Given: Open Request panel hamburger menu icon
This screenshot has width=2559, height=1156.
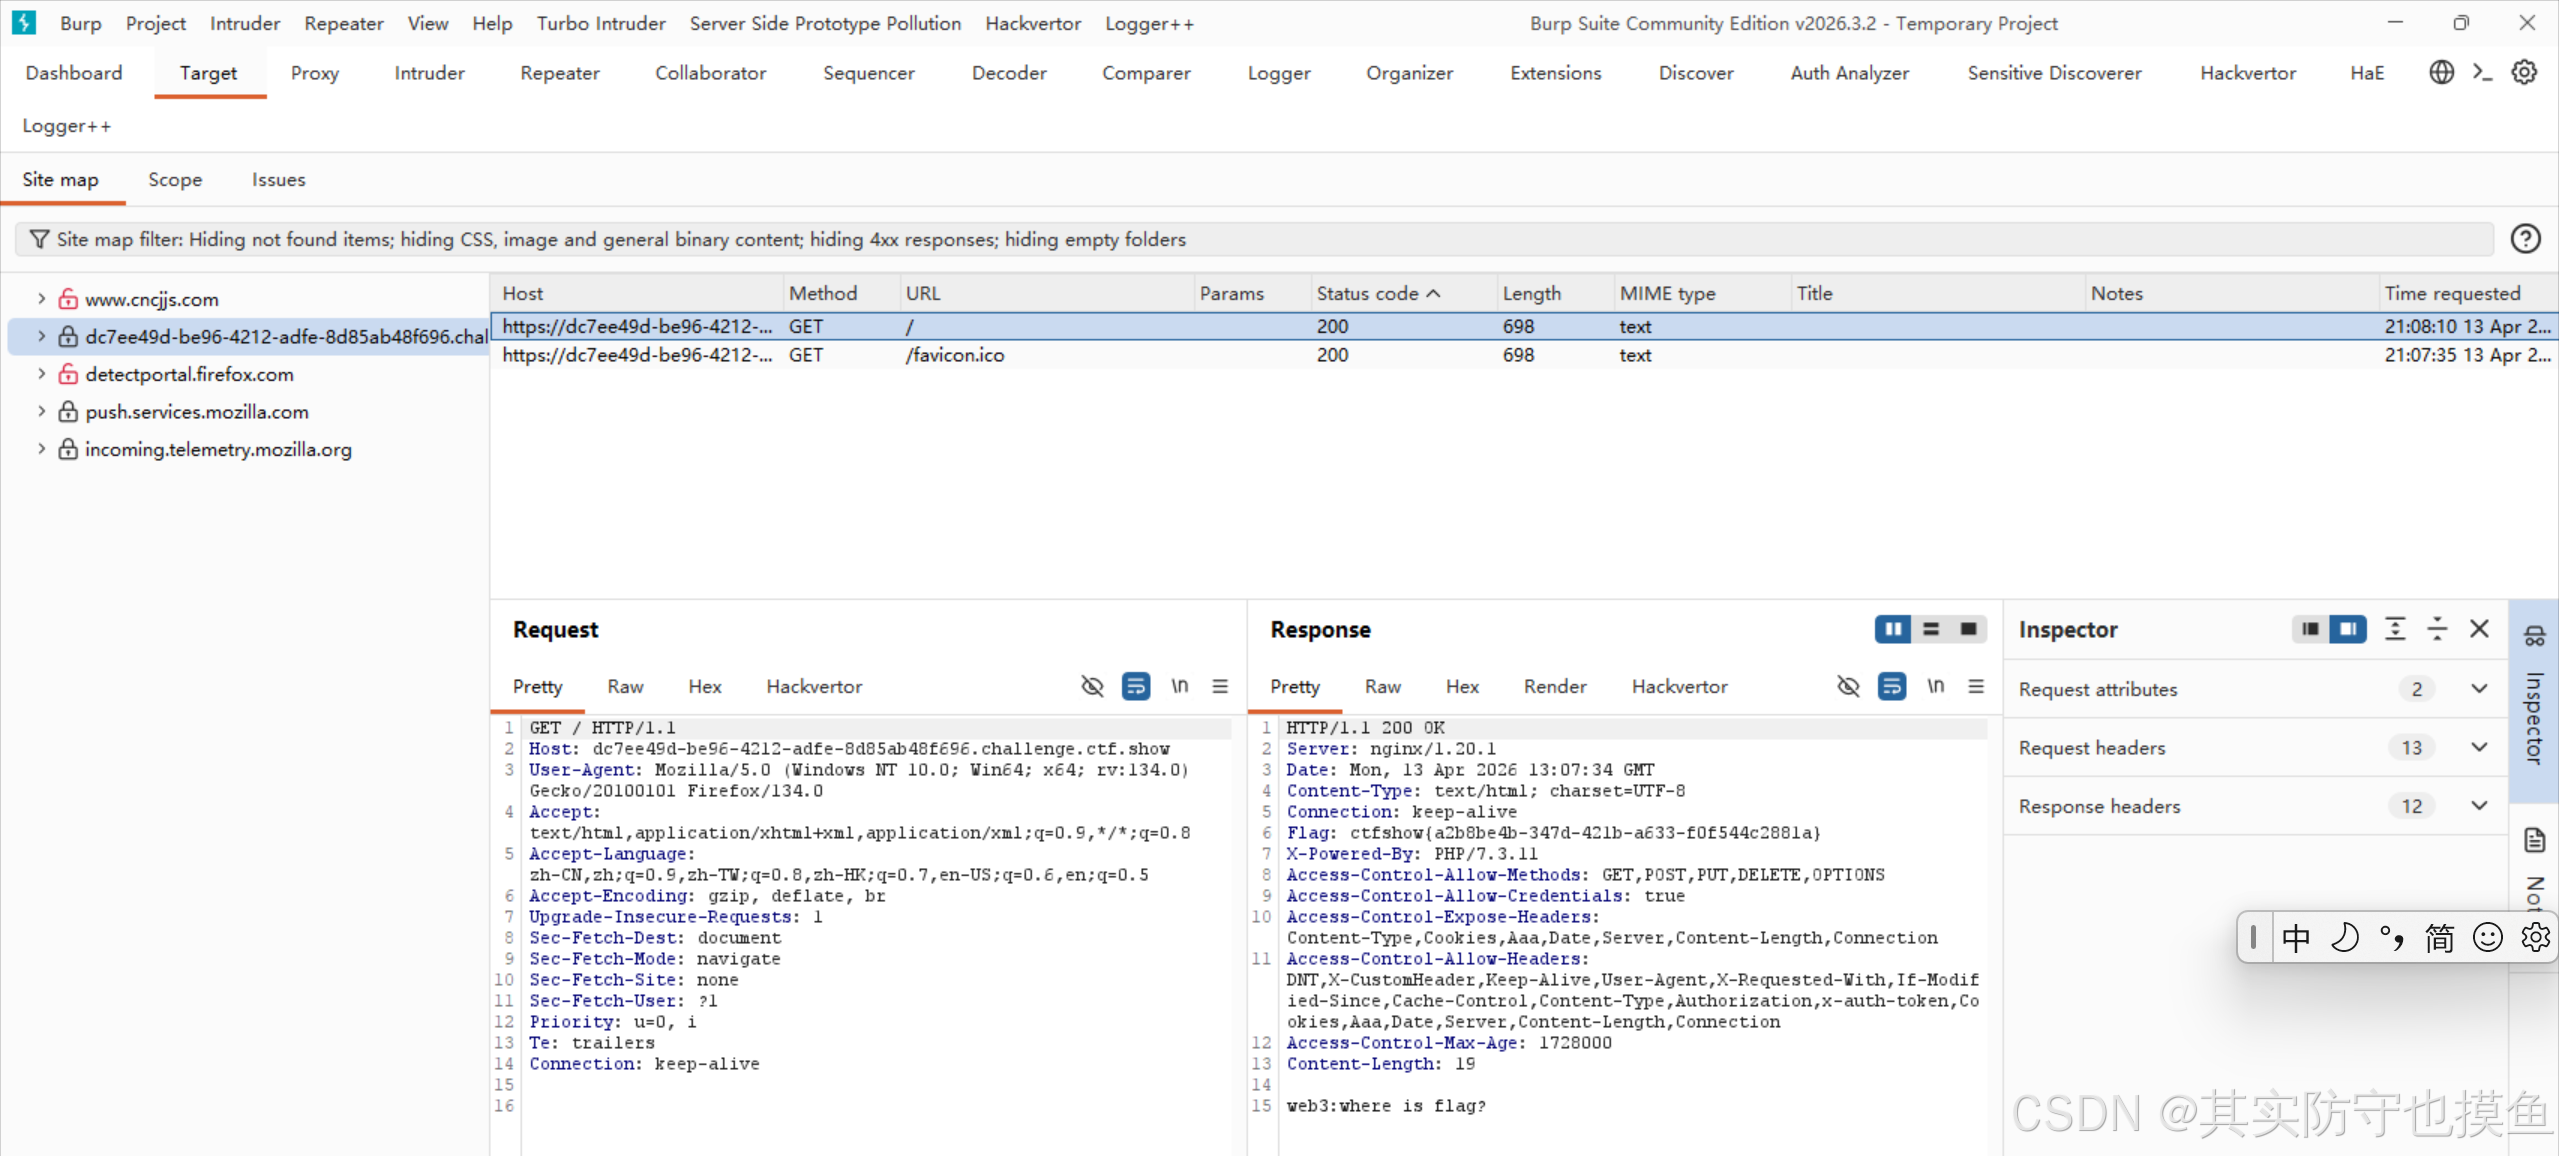Looking at the screenshot, I should tap(1220, 686).
